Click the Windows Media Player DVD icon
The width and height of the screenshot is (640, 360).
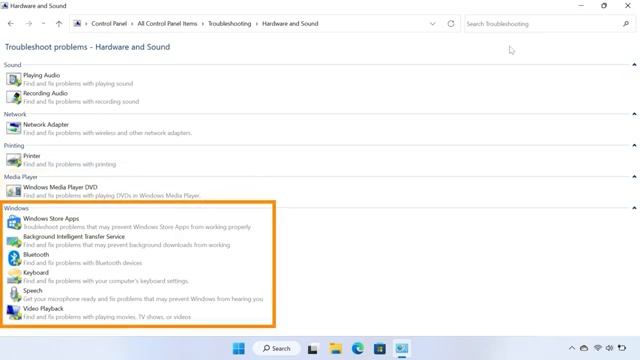coord(13,191)
